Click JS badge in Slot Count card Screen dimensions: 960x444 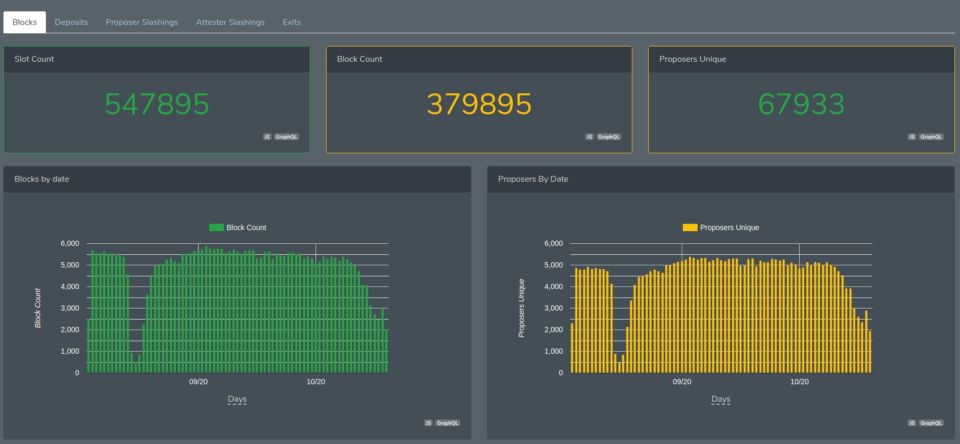tap(267, 137)
